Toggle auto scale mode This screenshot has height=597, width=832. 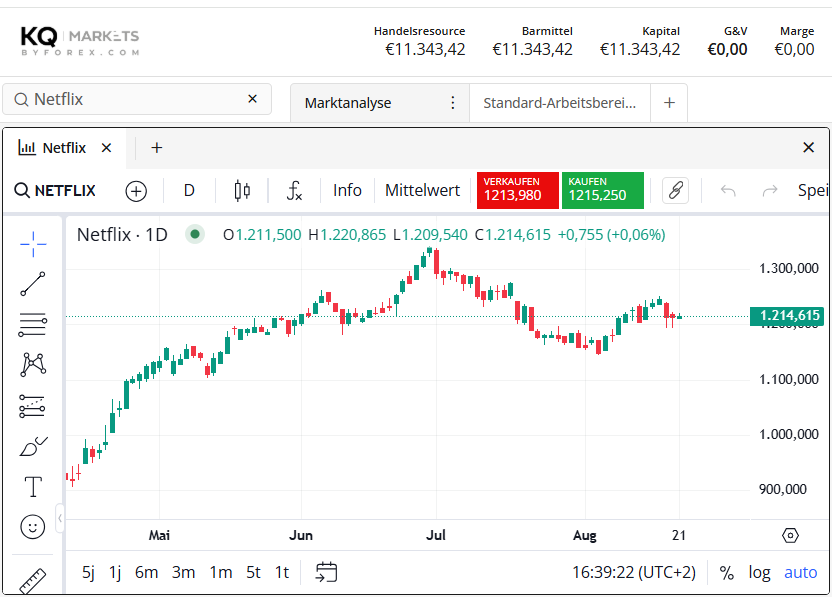tap(801, 573)
